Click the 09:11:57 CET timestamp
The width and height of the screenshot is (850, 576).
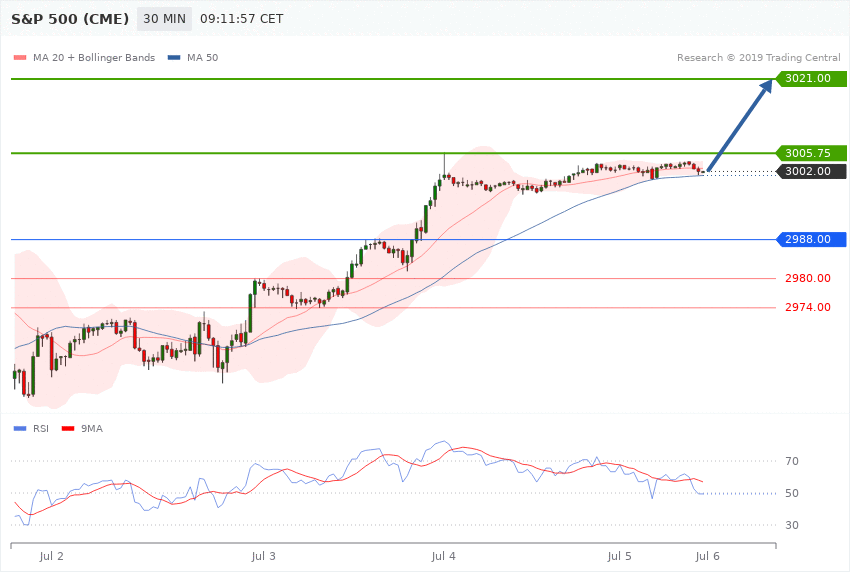coord(242,19)
